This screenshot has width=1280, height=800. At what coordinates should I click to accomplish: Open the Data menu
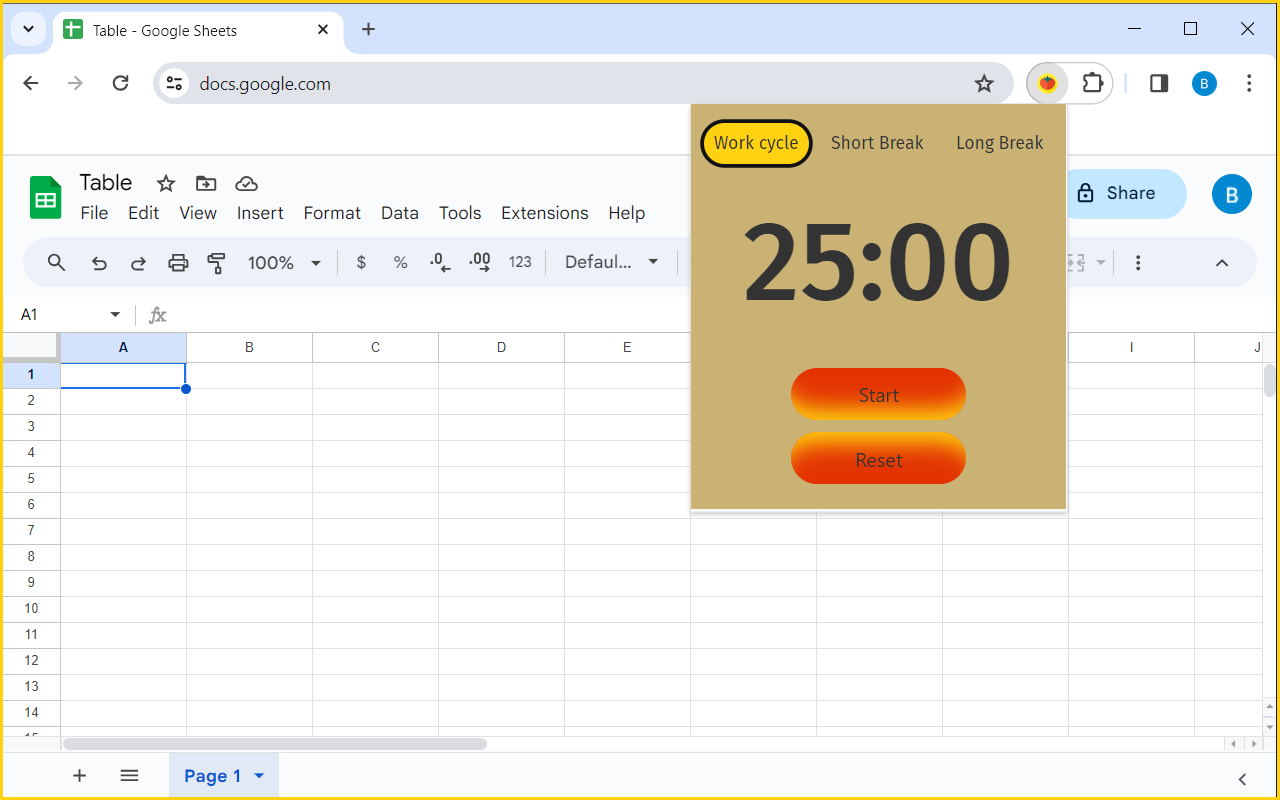[400, 213]
